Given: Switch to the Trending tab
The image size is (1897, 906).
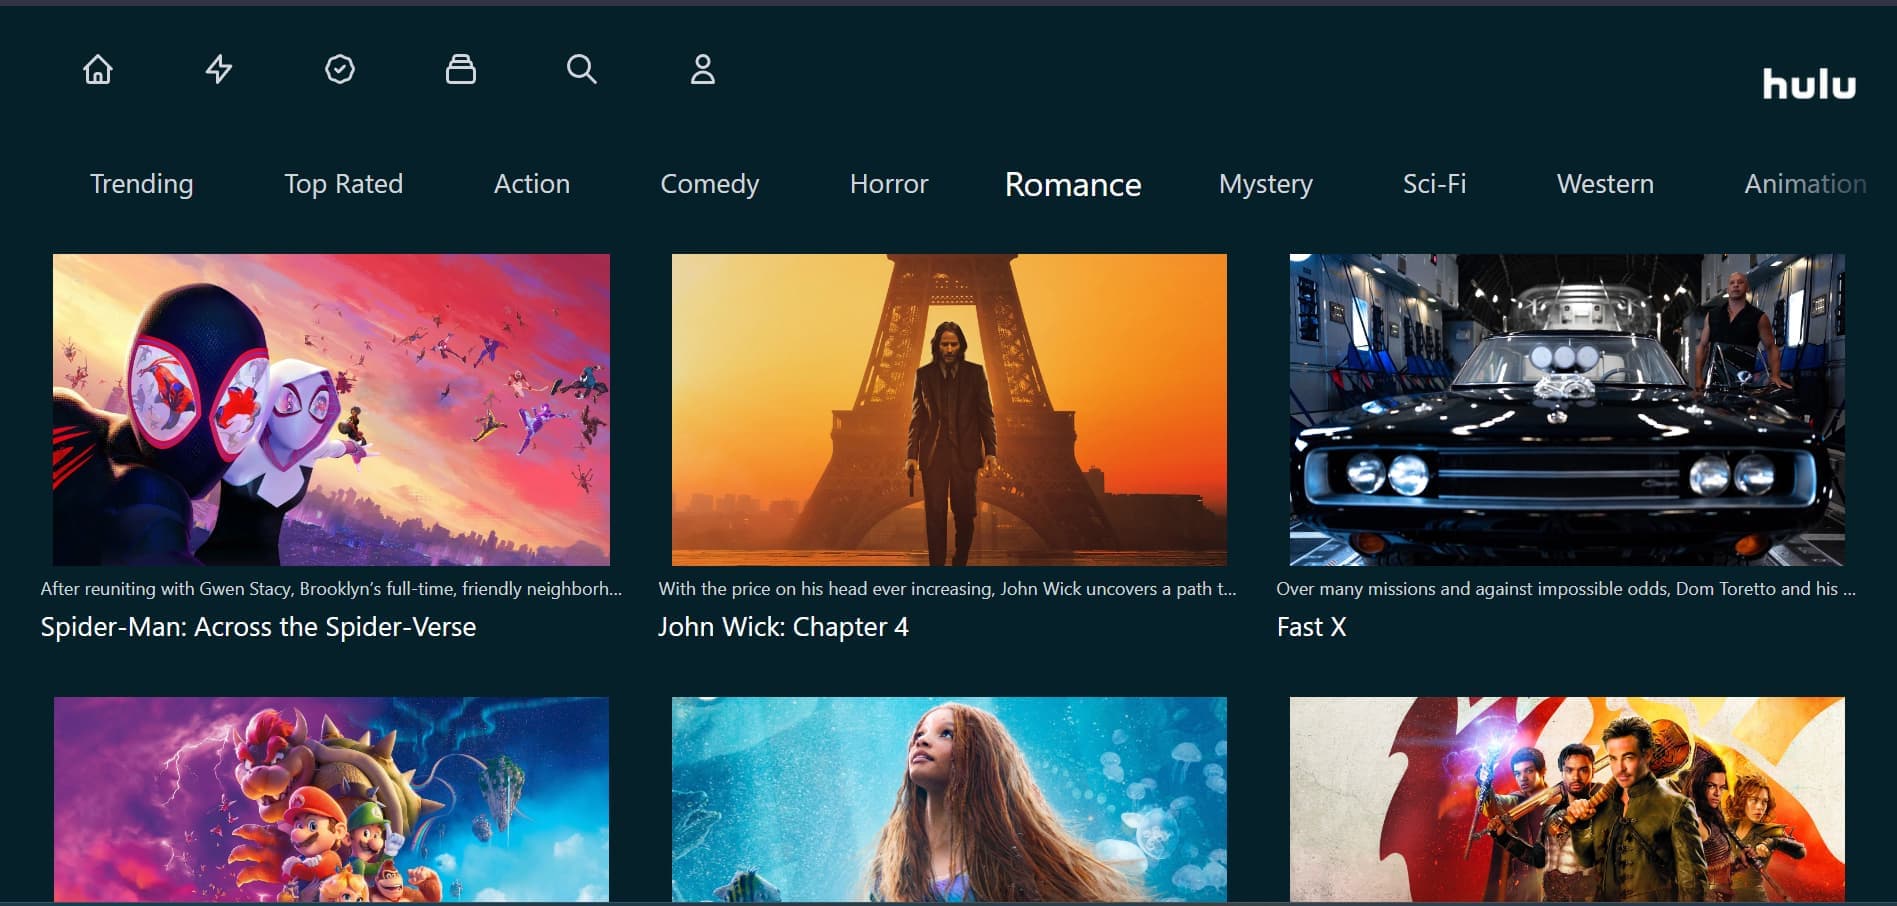Looking at the screenshot, I should [x=140, y=184].
